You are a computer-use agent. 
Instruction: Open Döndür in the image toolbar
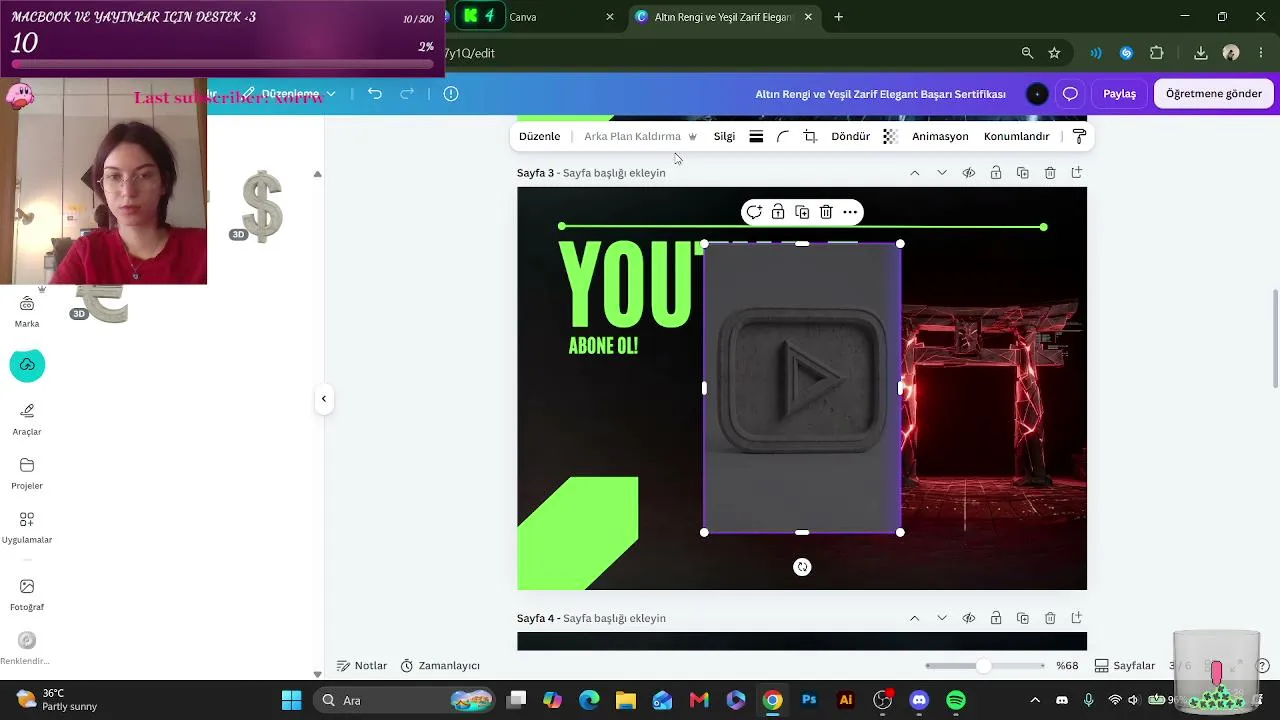(851, 136)
